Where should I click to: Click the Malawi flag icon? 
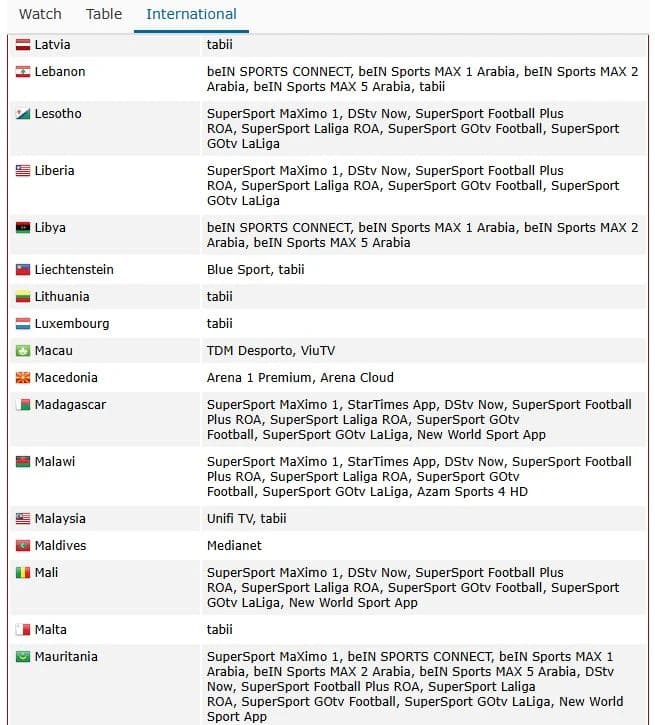pos(23,462)
